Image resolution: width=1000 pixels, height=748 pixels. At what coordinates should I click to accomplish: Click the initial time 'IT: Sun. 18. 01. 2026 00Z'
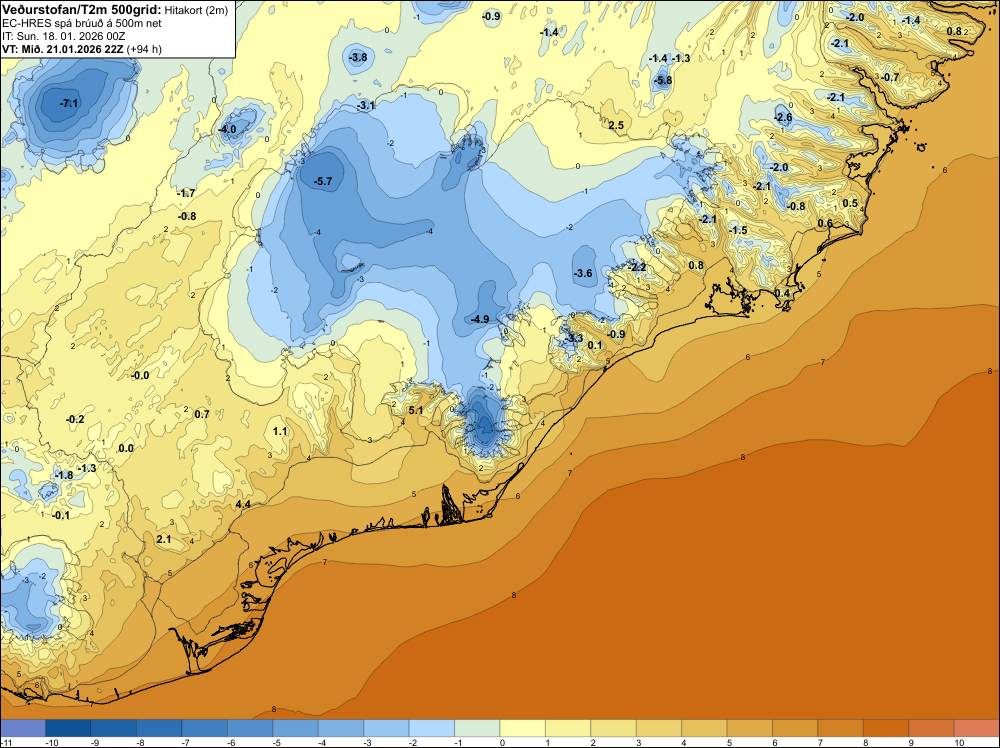(x=63, y=36)
